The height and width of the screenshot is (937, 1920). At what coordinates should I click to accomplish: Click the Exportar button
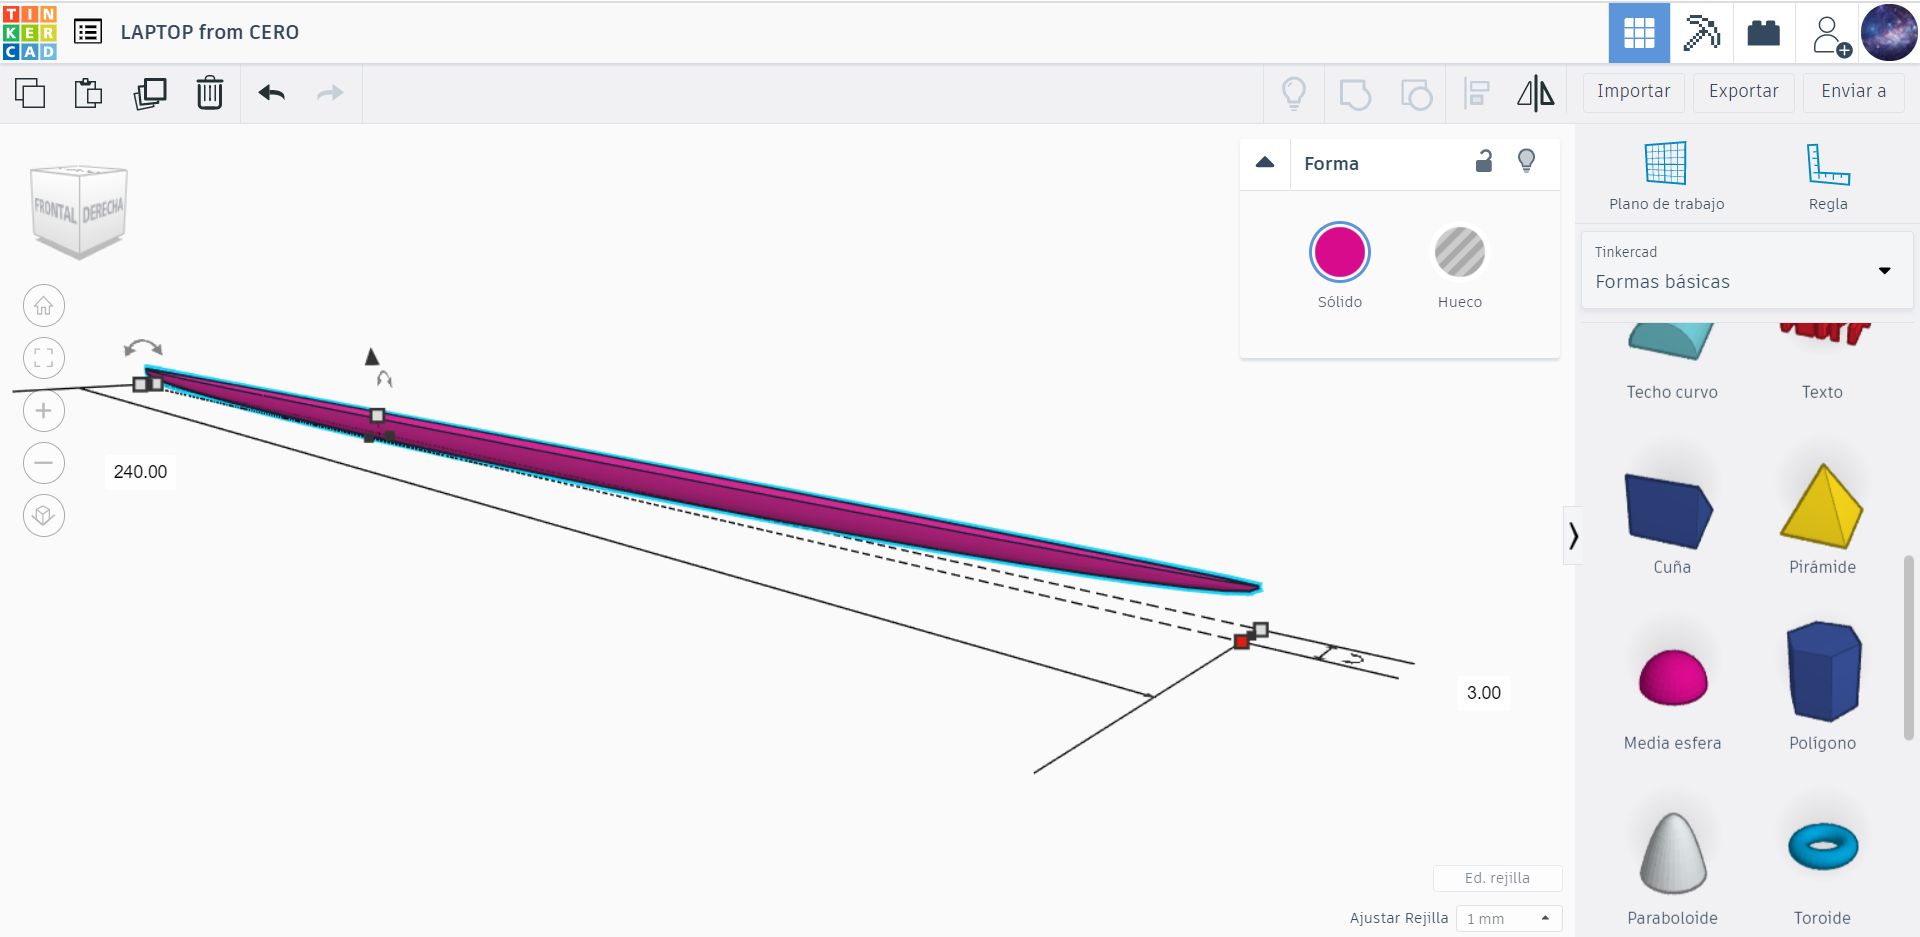(x=1743, y=92)
